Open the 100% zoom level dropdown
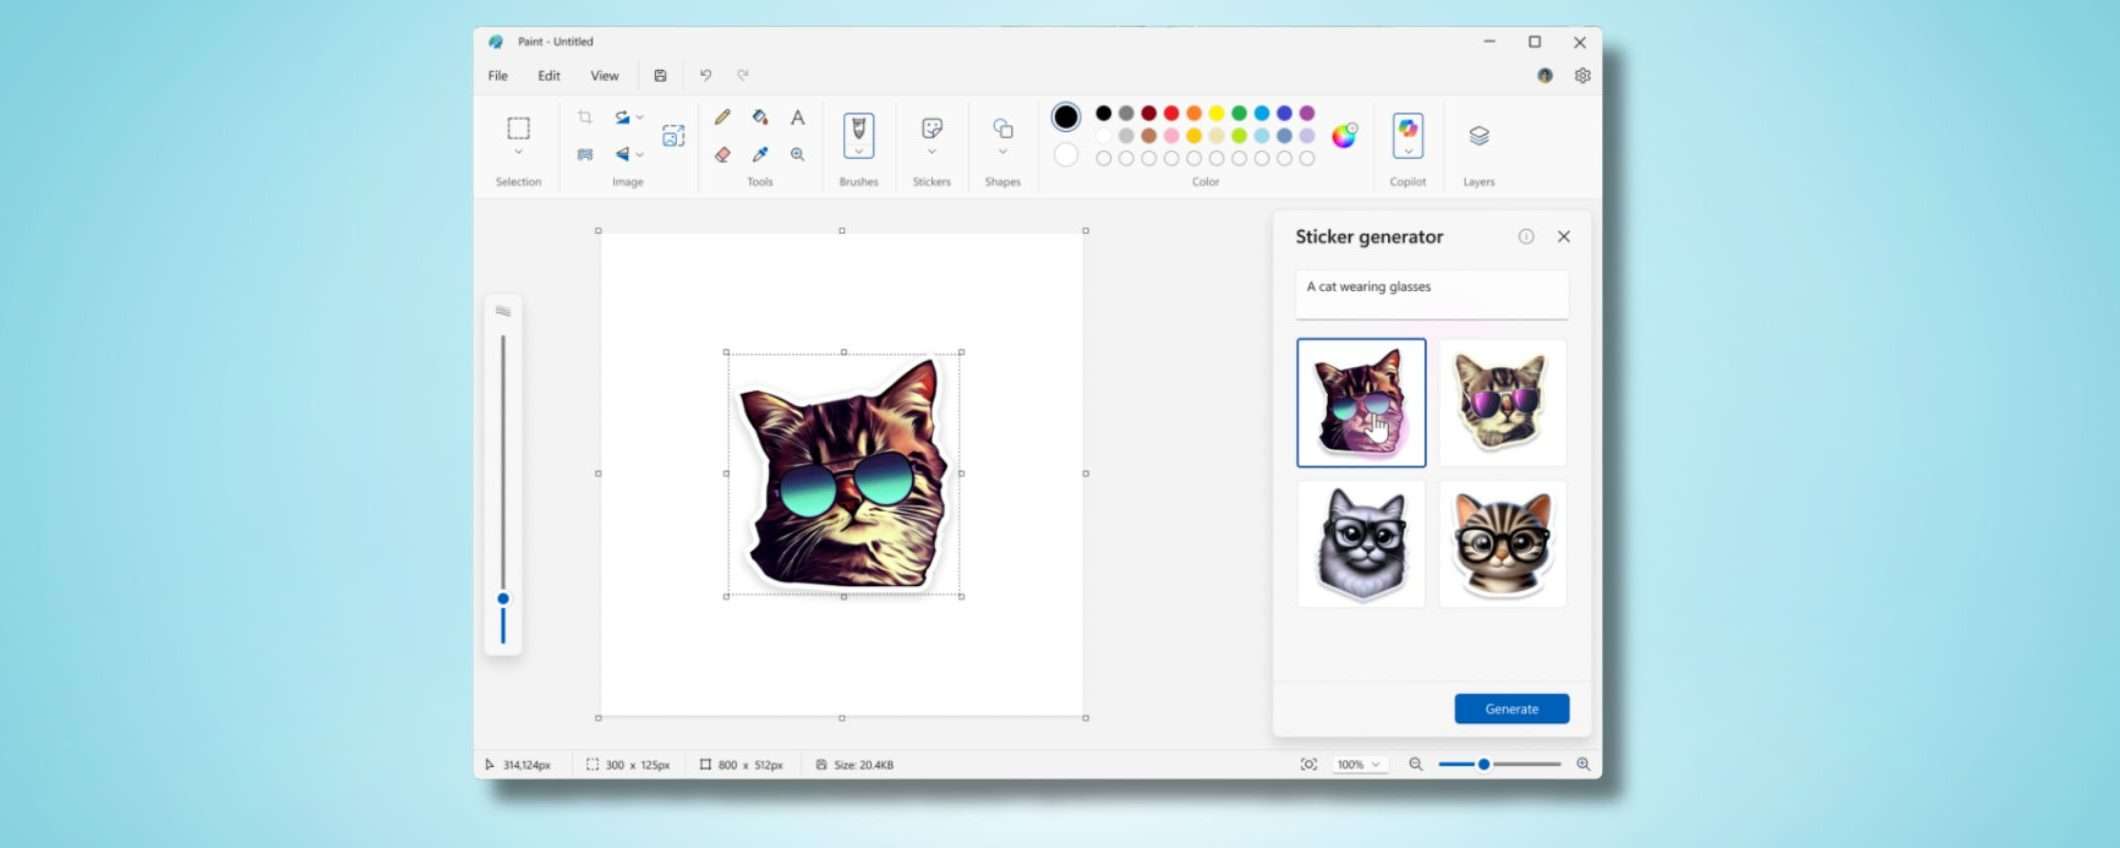Image resolution: width=2120 pixels, height=848 pixels. click(x=1359, y=764)
